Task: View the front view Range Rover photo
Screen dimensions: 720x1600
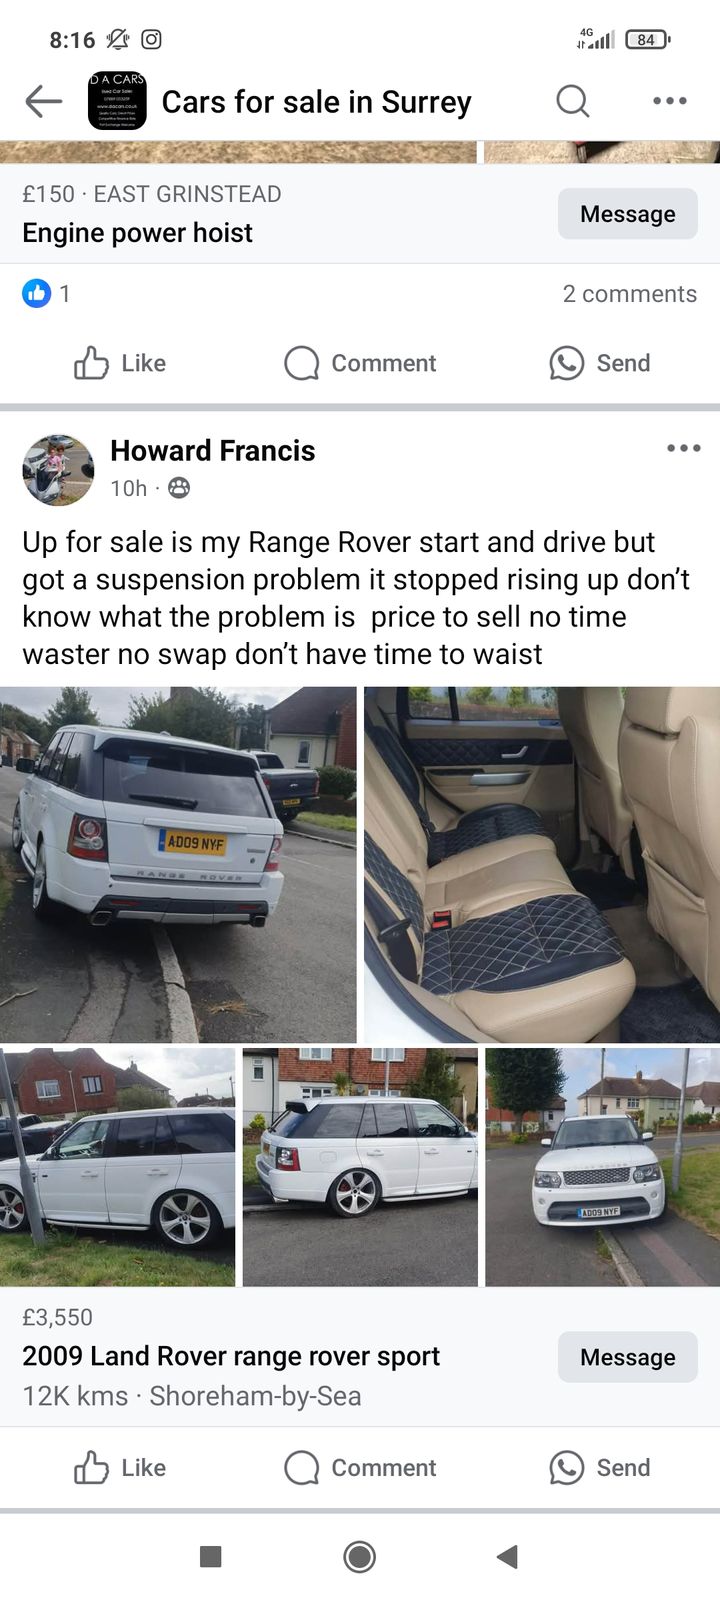Action: coord(602,1167)
